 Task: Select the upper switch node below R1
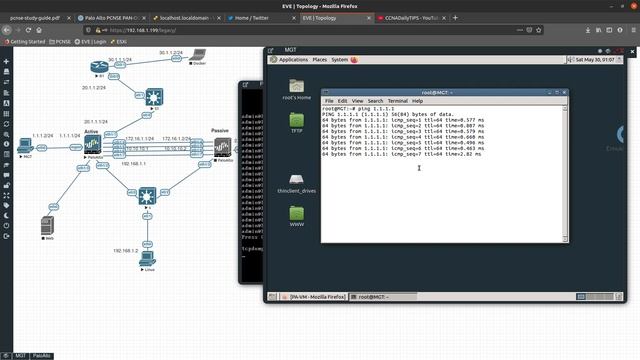[154, 97]
